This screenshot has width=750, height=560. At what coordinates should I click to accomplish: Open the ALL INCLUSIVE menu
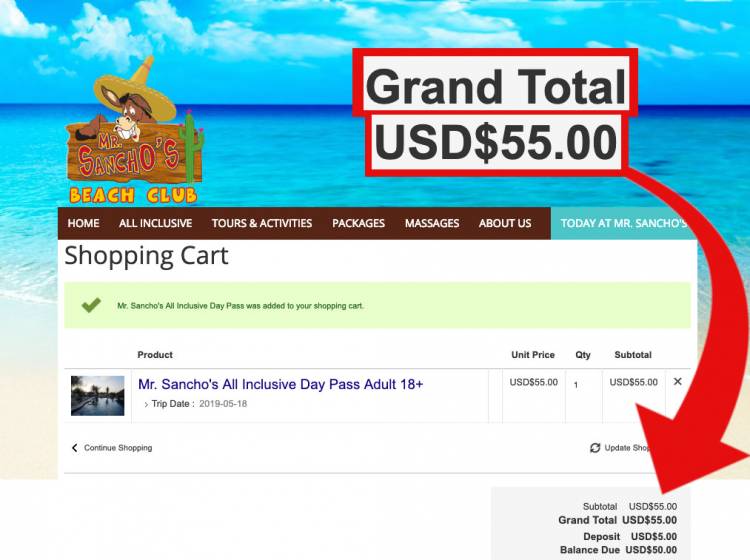155,223
